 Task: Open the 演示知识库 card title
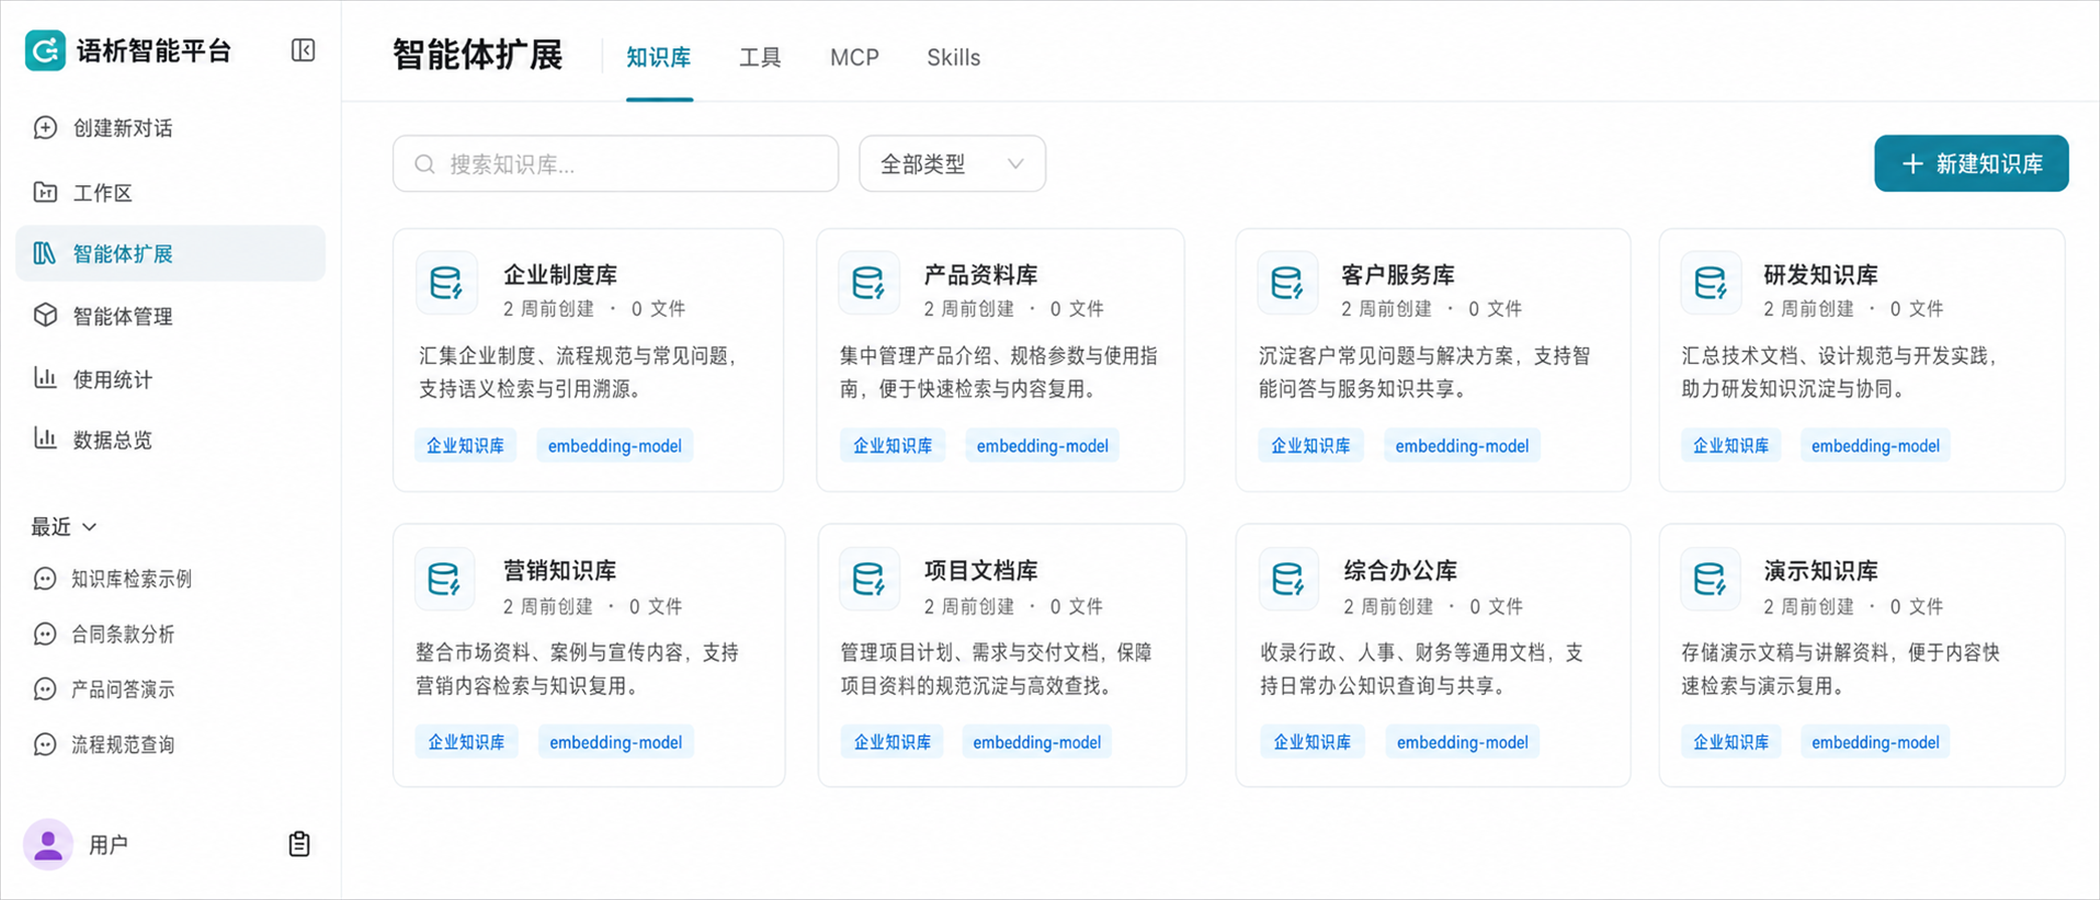coord(1821,571)
